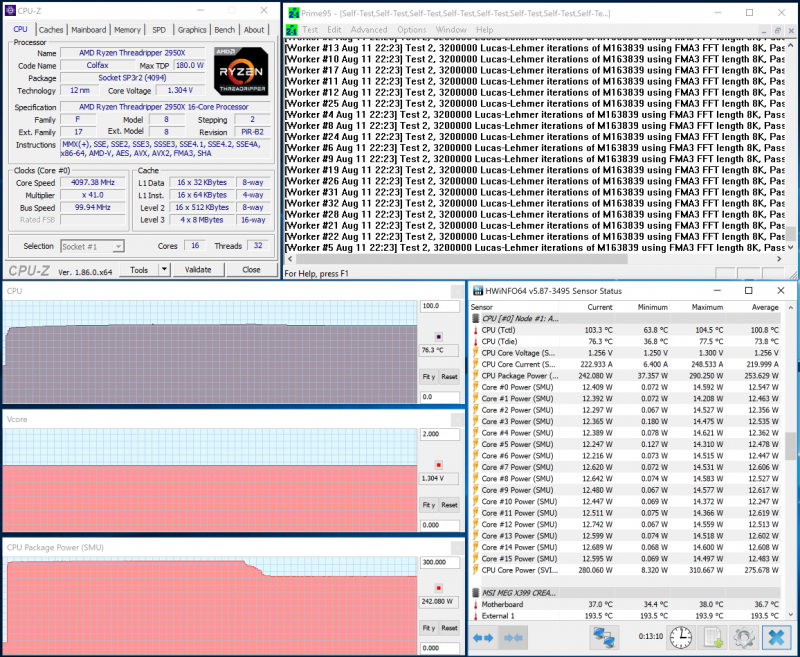Open CPU-Z Tools options
Viewport: 800px width, 657px height.
coord(140,269)
